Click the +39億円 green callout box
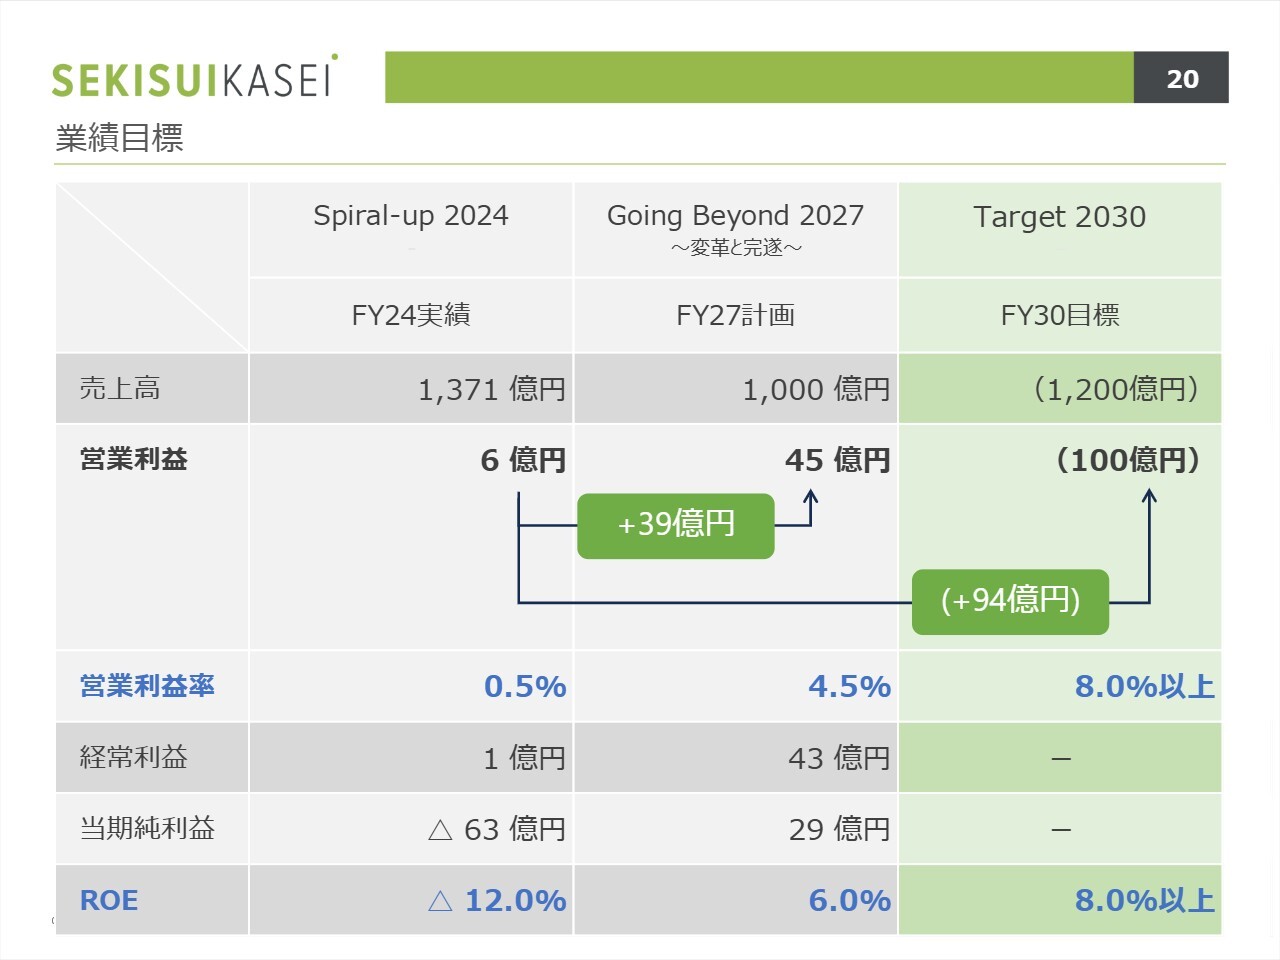Viewport: 1280px width, 960px height. coord(676,525)
